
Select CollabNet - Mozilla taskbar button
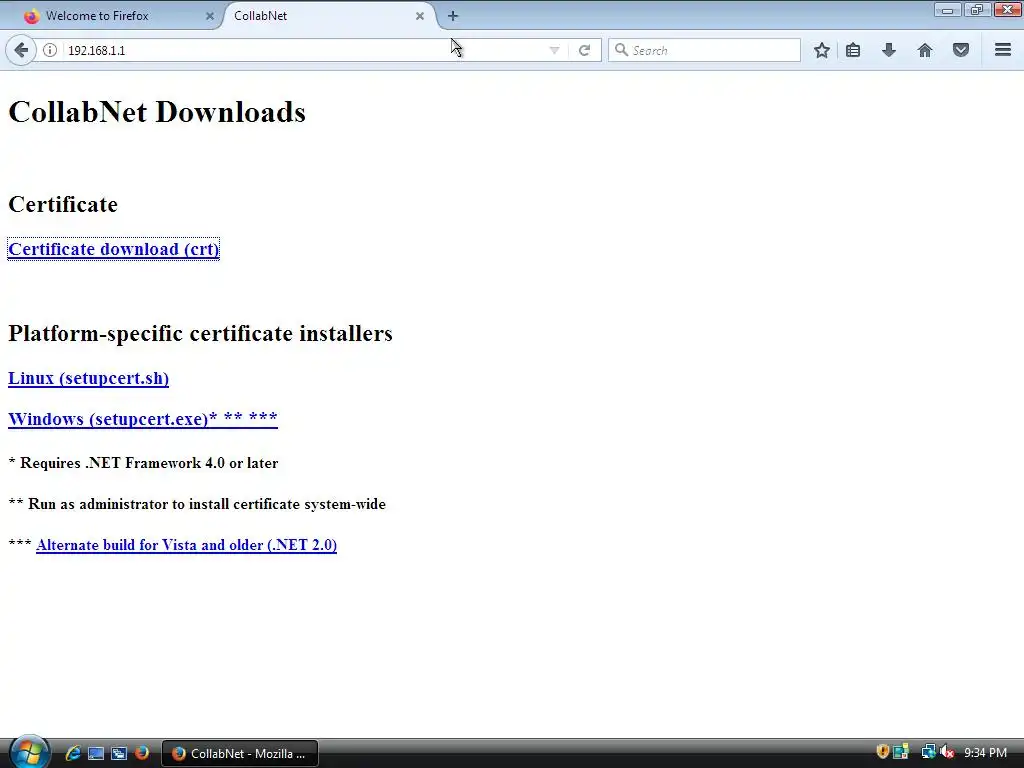[240, 754]
